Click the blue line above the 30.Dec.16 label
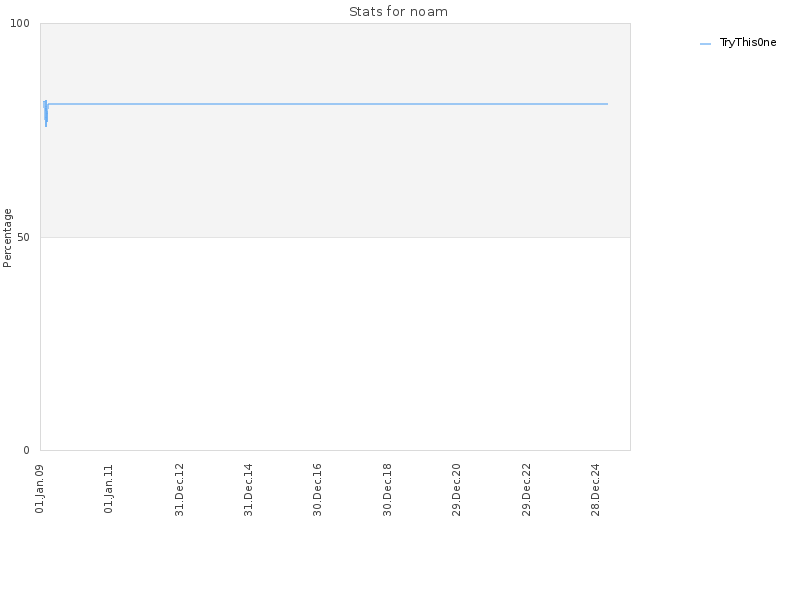The width and height of the screenshot is (800, 600). point(317,104)
